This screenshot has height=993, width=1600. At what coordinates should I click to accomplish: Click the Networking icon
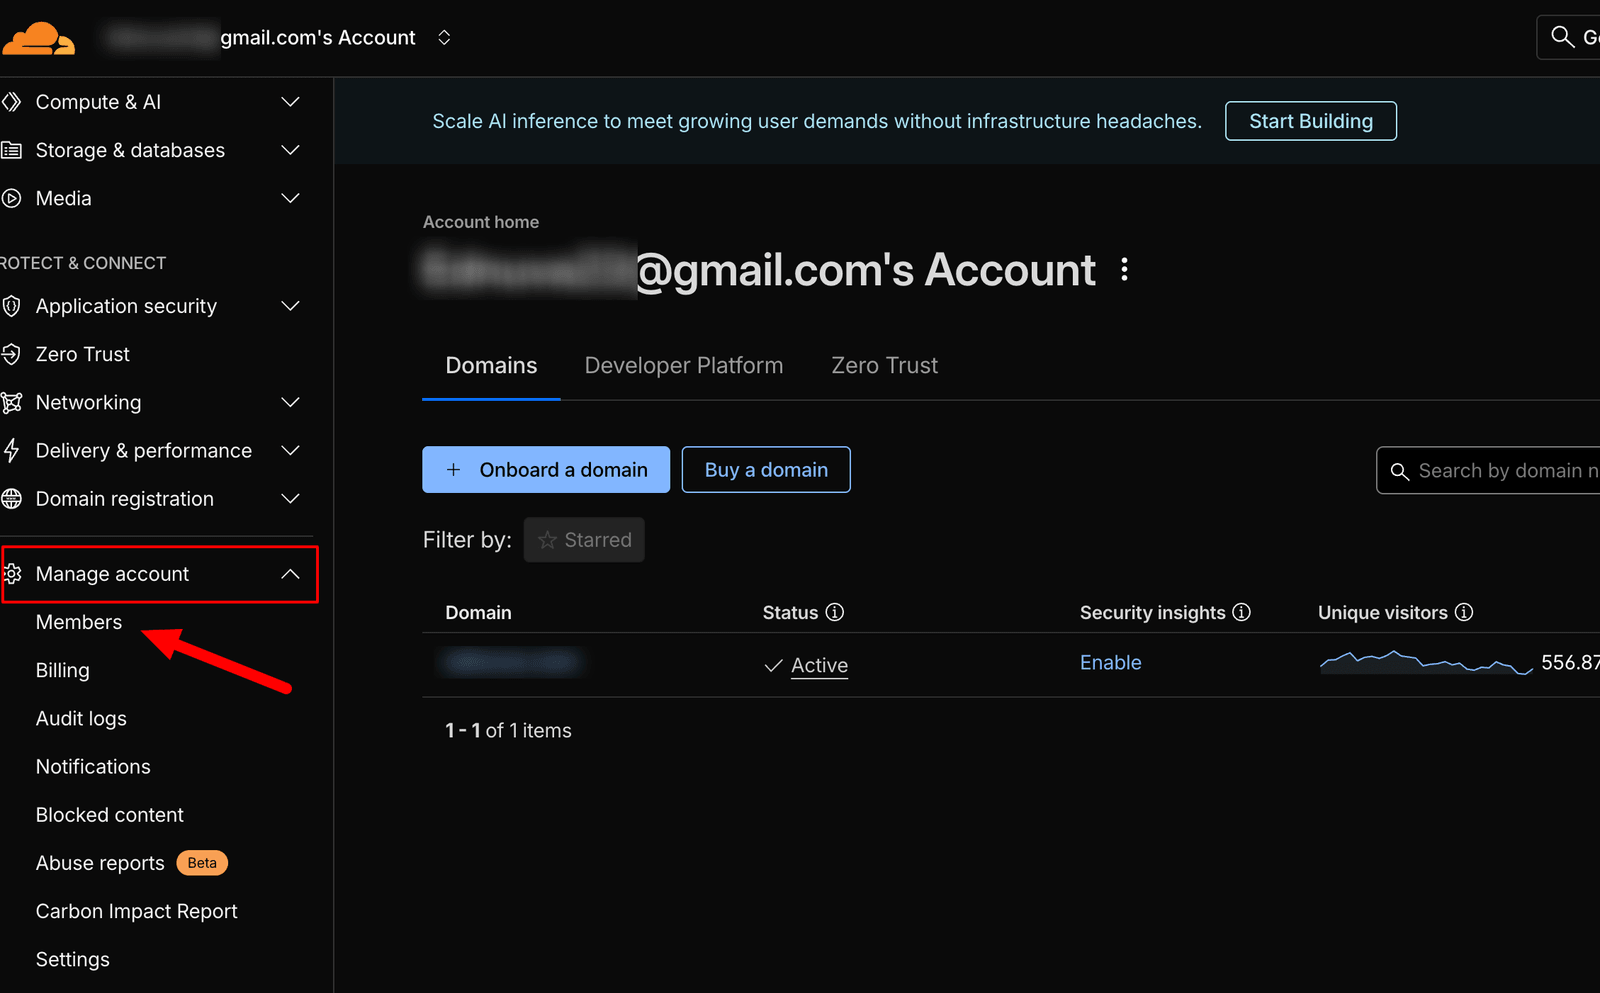coord(12,402)
